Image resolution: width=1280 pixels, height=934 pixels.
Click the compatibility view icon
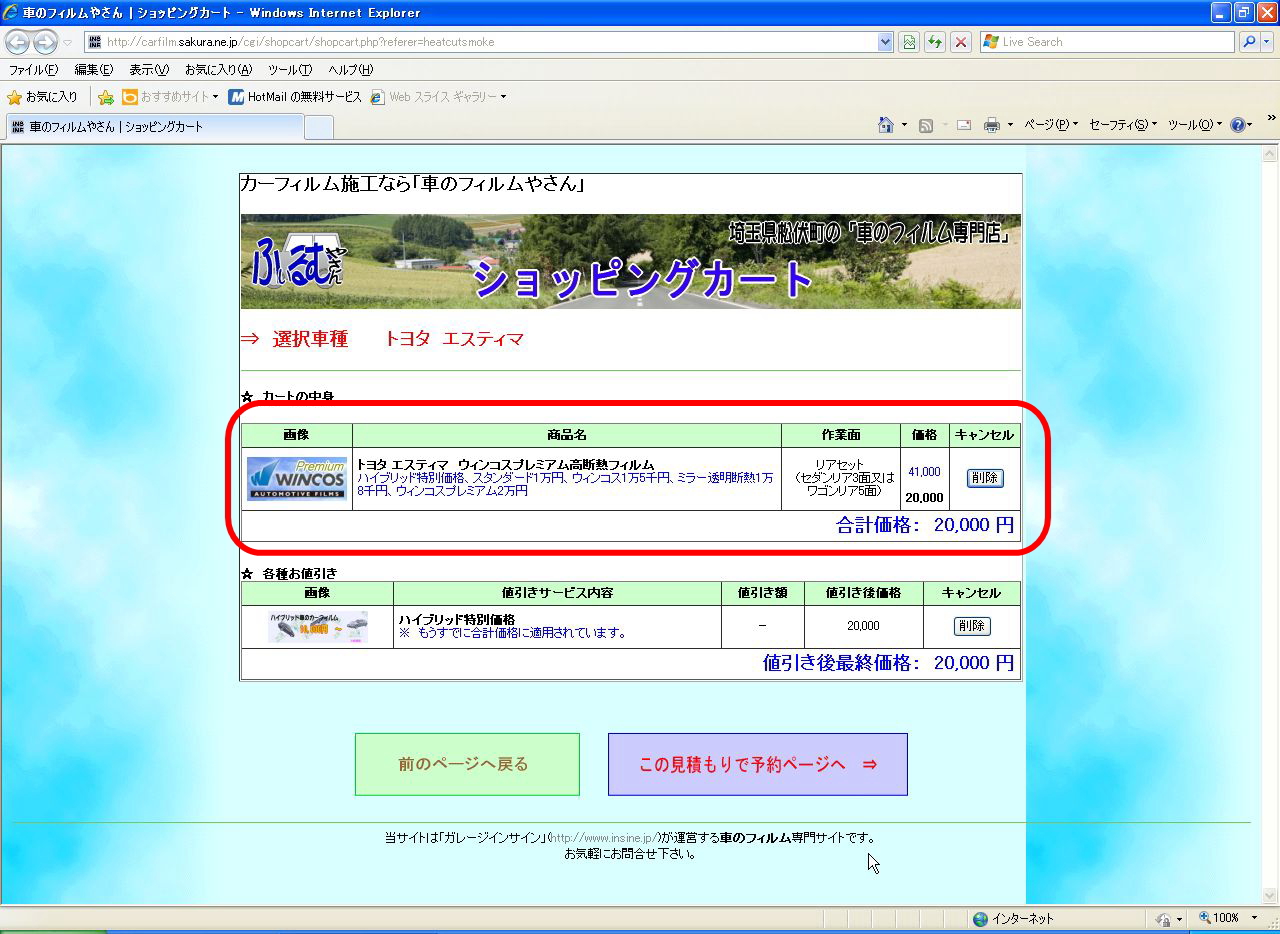click(909, 42)
